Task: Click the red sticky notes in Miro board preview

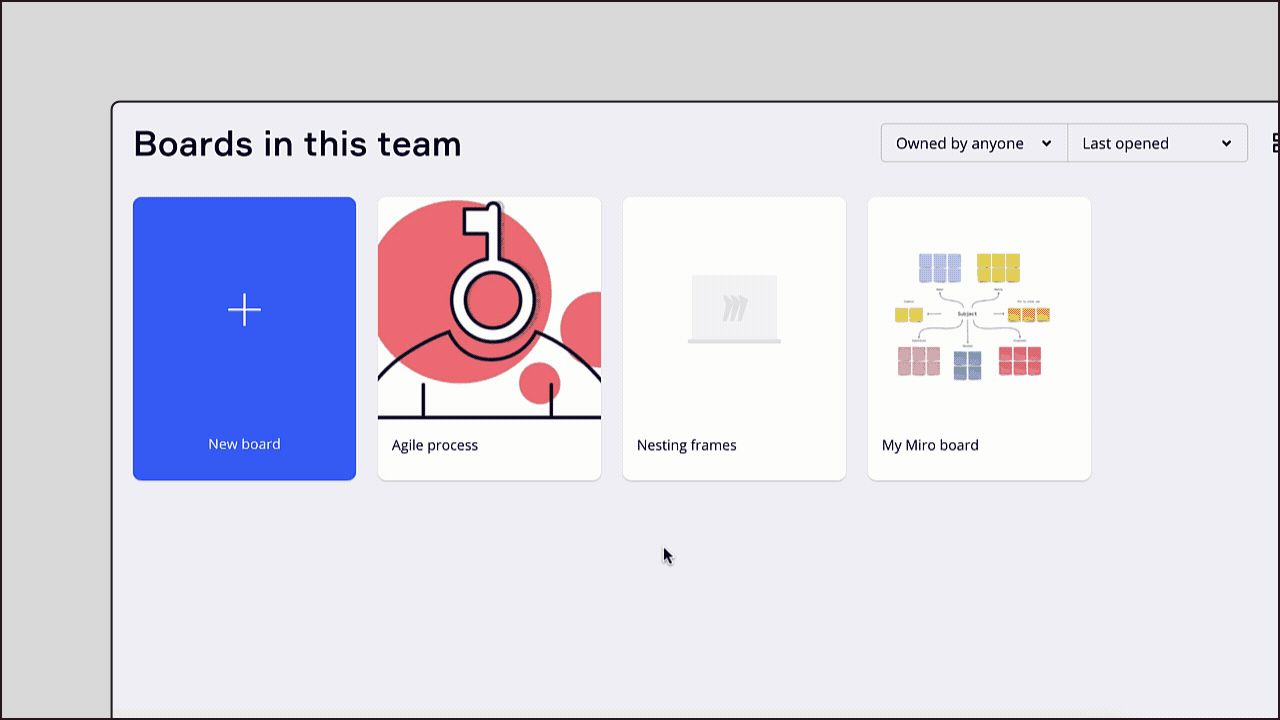Action: pos(1019,360)
